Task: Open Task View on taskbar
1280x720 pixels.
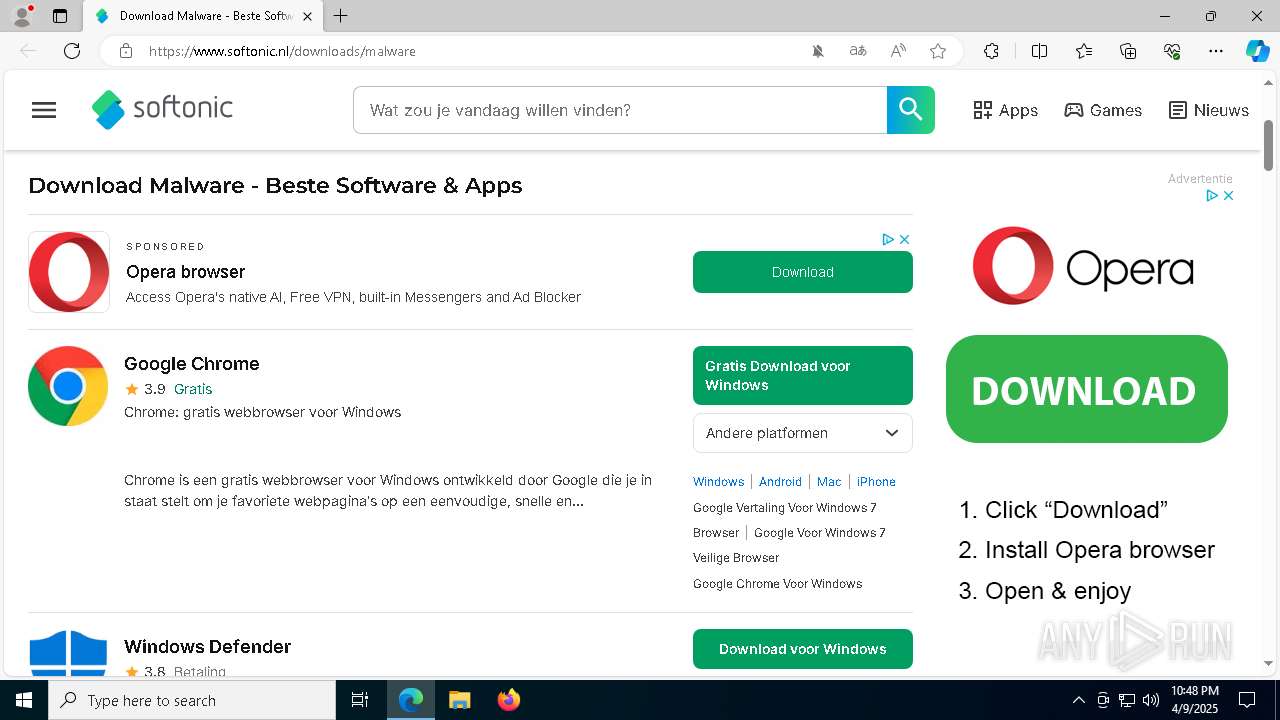Action: [360, 700]
